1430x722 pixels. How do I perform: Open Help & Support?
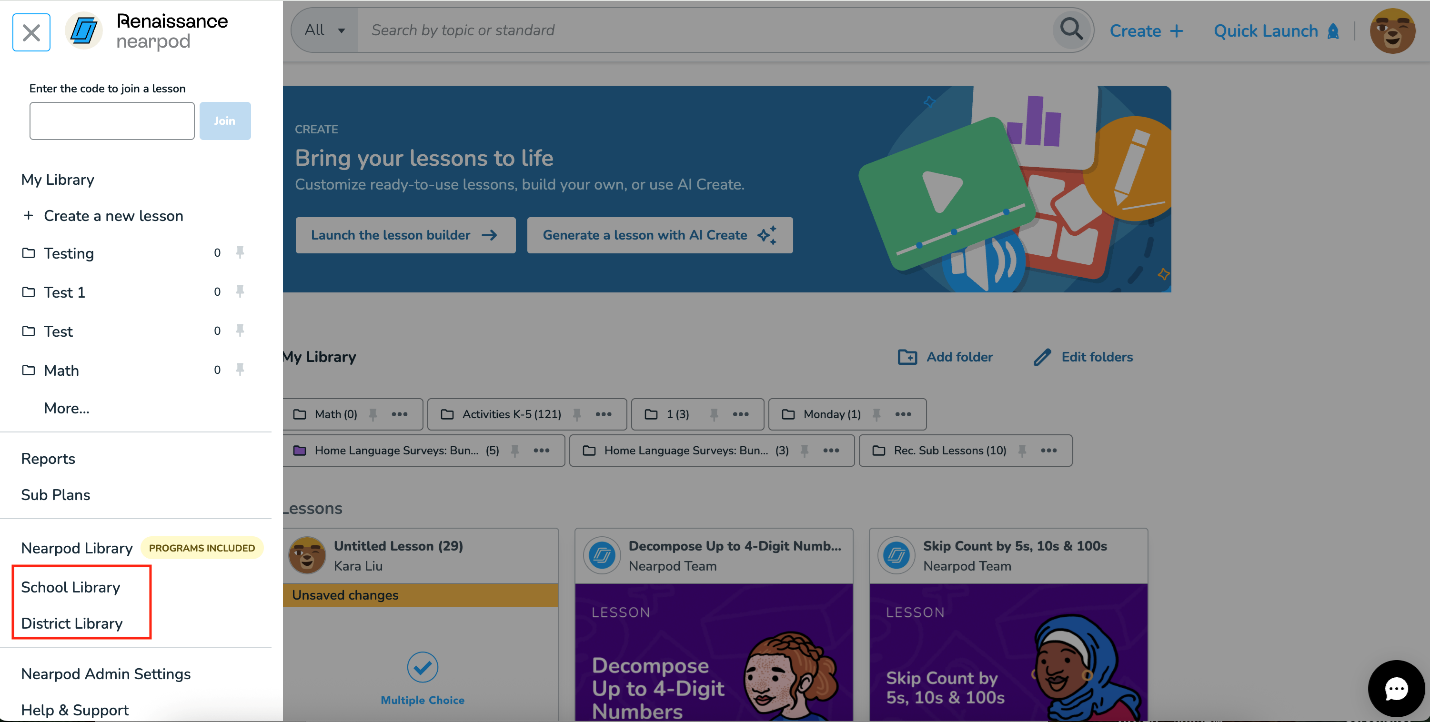click(75, 710)
